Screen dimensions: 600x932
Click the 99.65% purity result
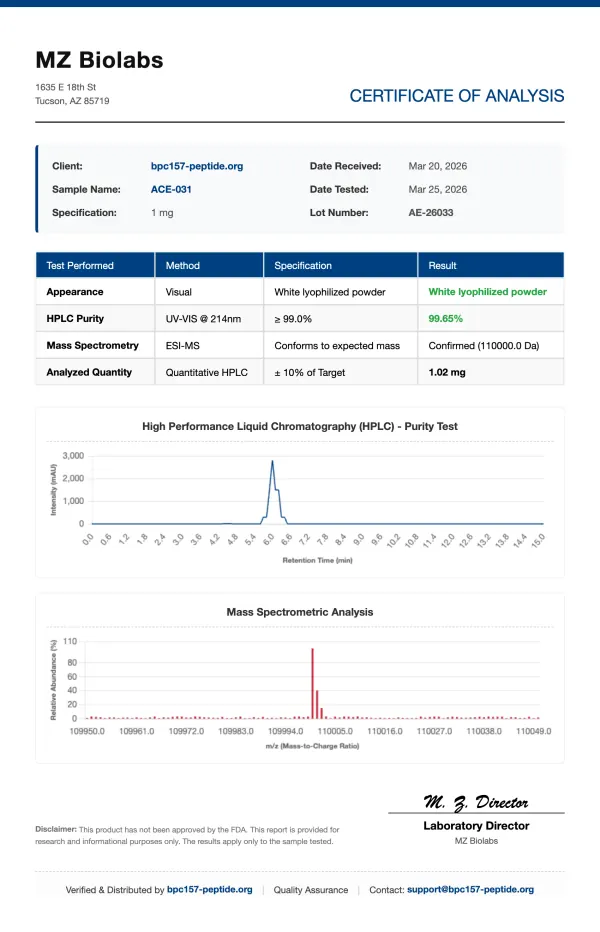click(x=445, y=319)
